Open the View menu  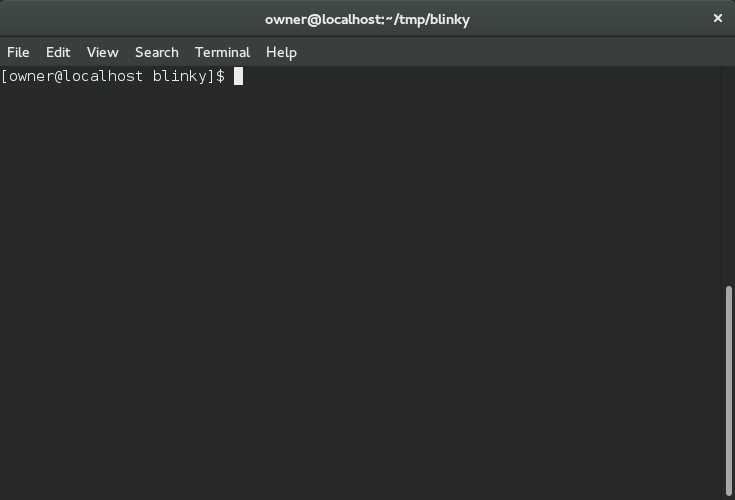coord(102,52)
